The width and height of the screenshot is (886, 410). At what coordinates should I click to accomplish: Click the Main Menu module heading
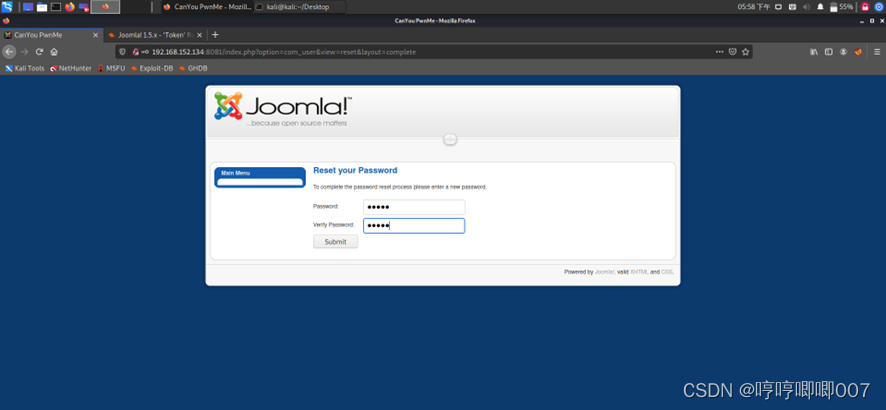point(236,173)
